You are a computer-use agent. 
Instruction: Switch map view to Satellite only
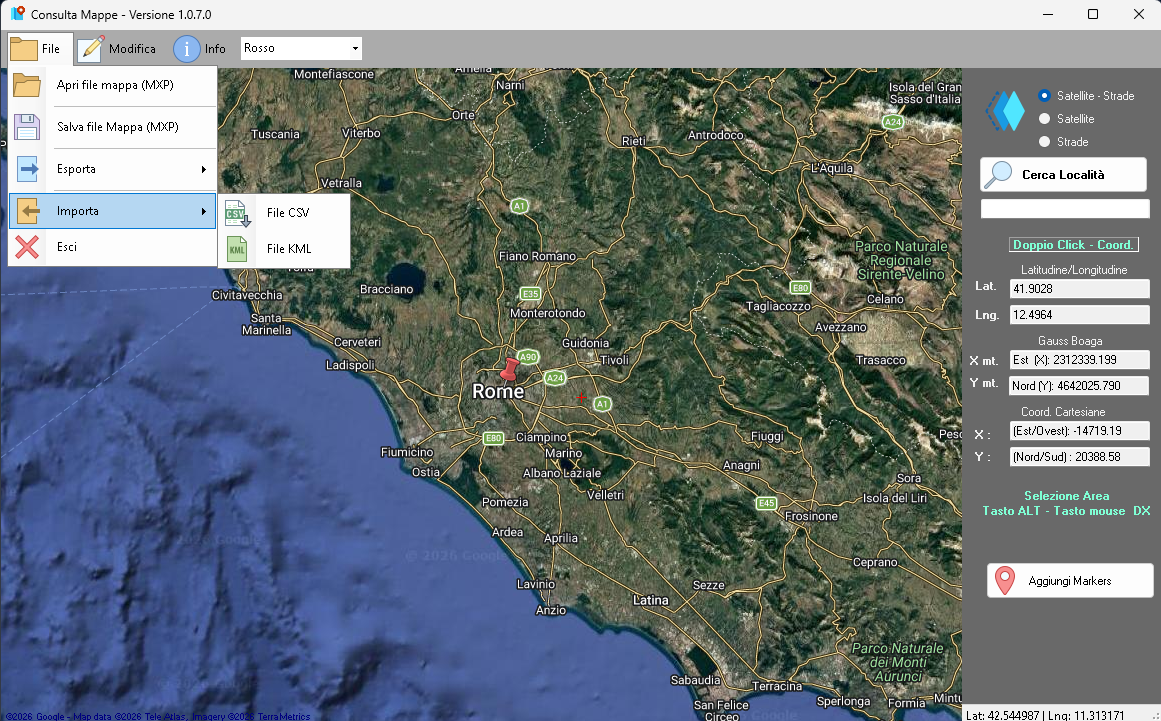pos(1044,118)
